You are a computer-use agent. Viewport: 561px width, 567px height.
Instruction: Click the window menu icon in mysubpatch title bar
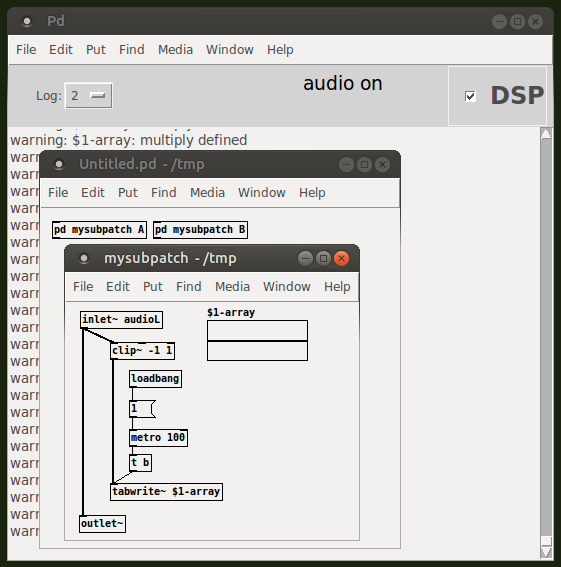coord(84,259)
